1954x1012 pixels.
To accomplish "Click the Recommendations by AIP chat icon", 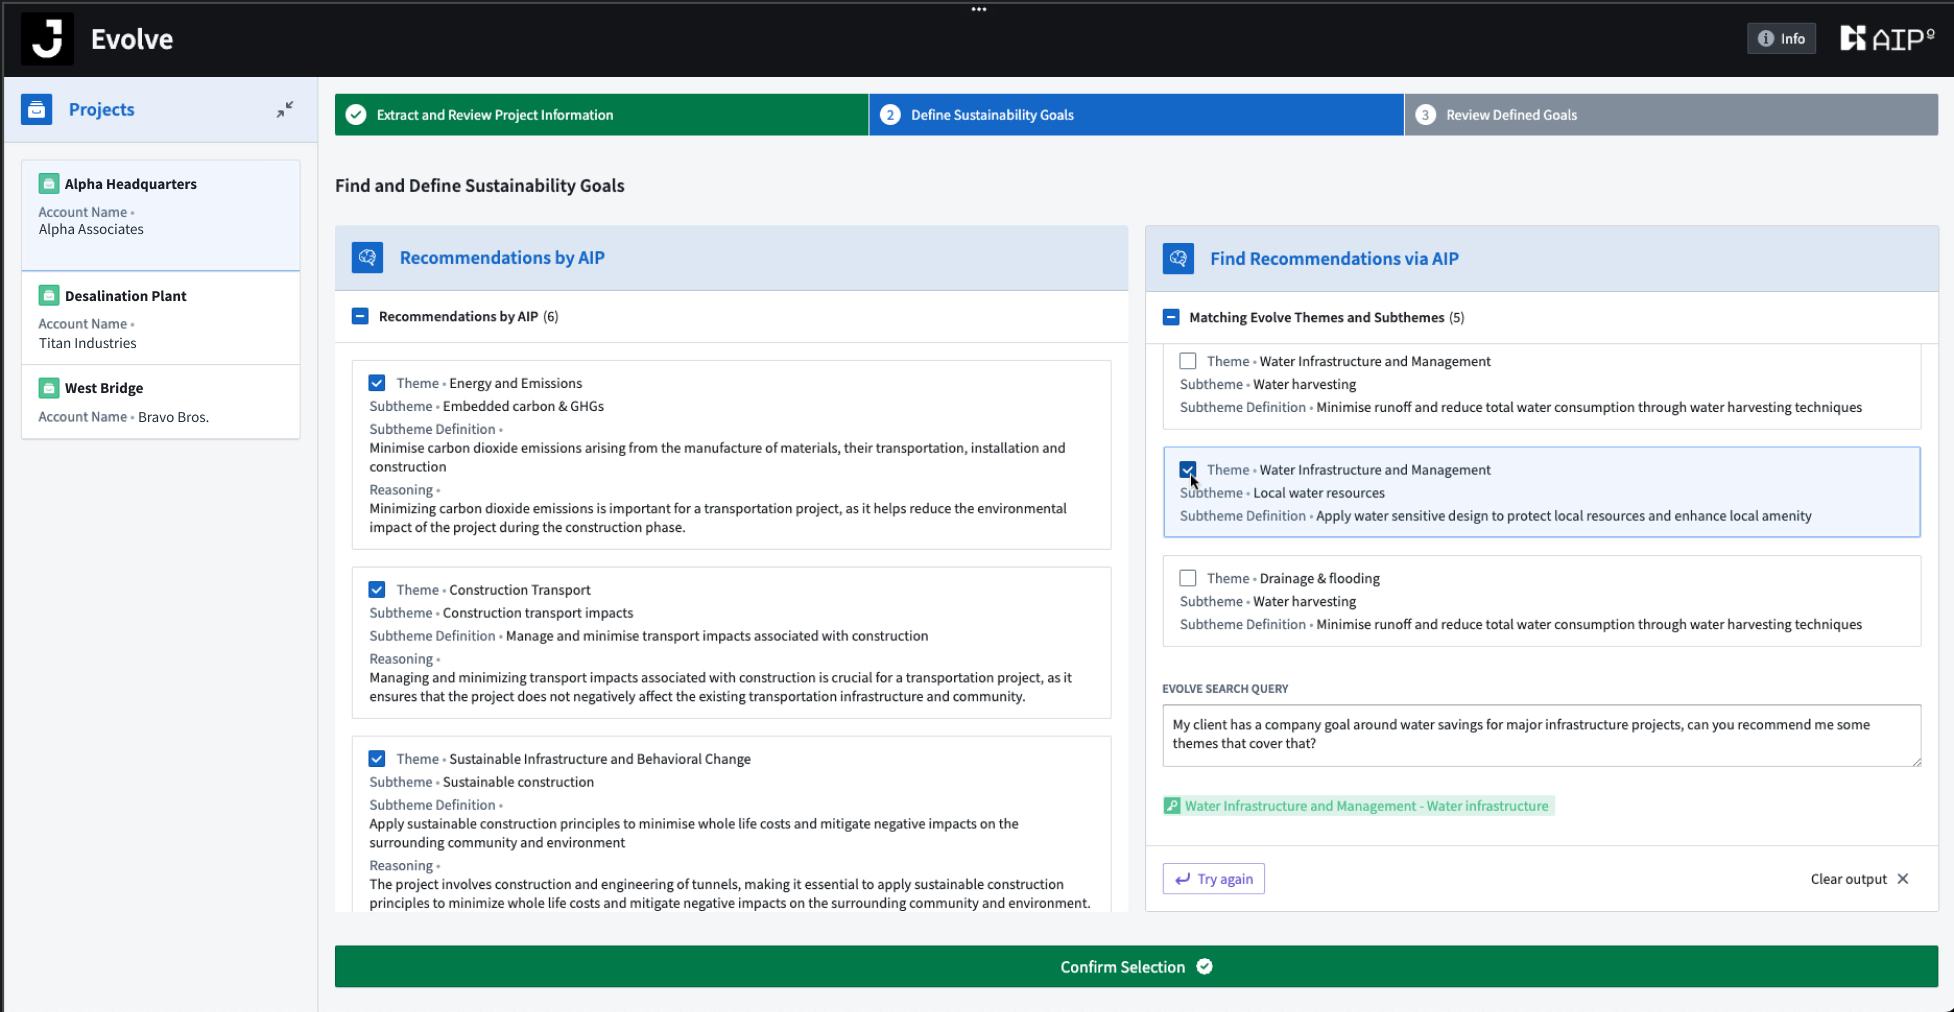I will [x=367, y=257].
